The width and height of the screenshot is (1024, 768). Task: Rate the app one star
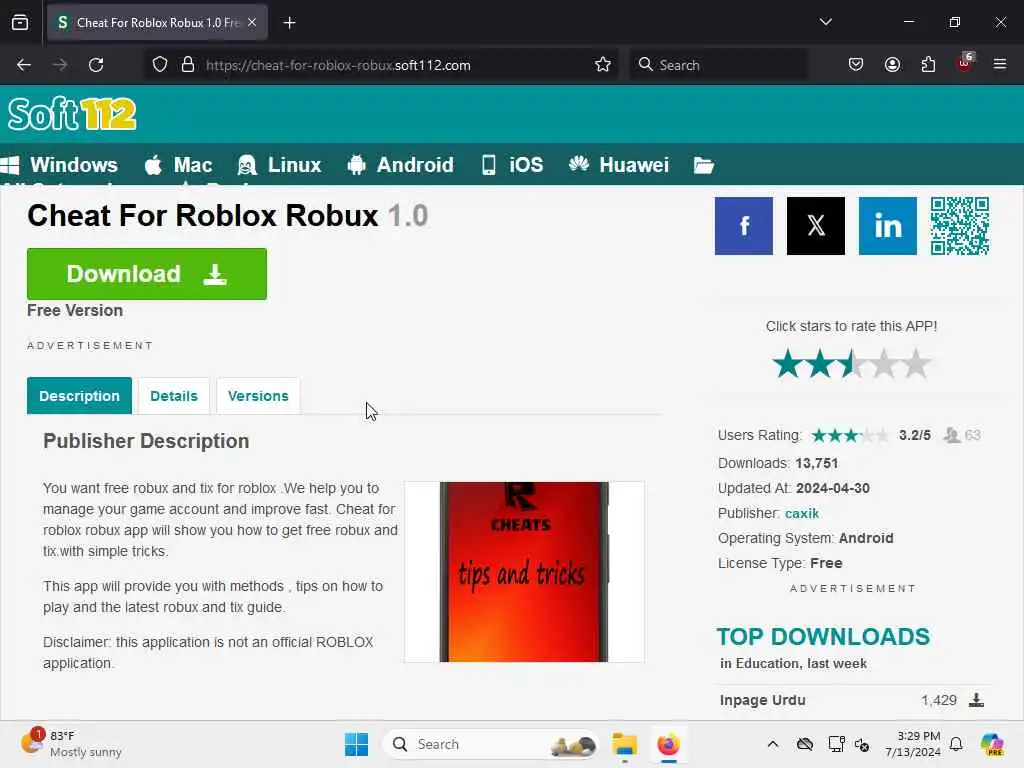(788, 364)
